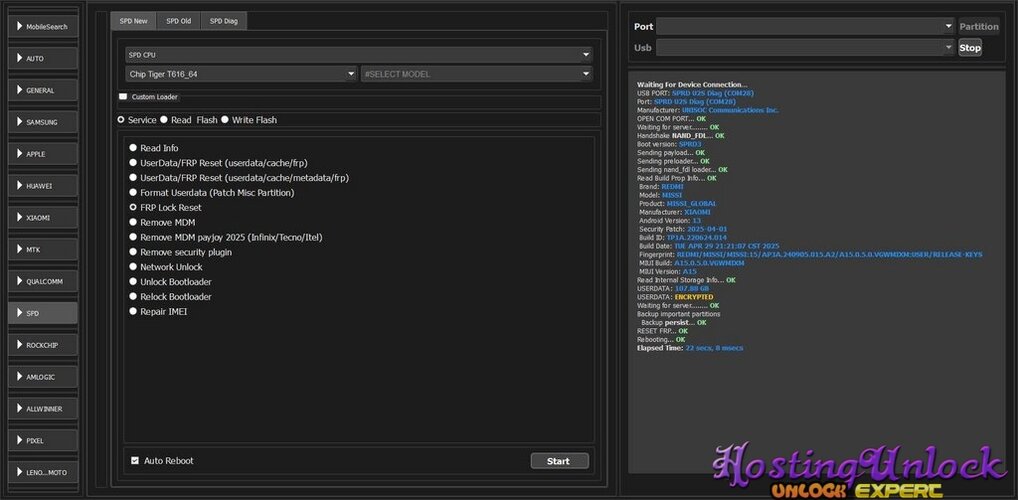The image size is (1018, 500).
Task: Switch to the SPD Old tab
Action: coord(179,21)
